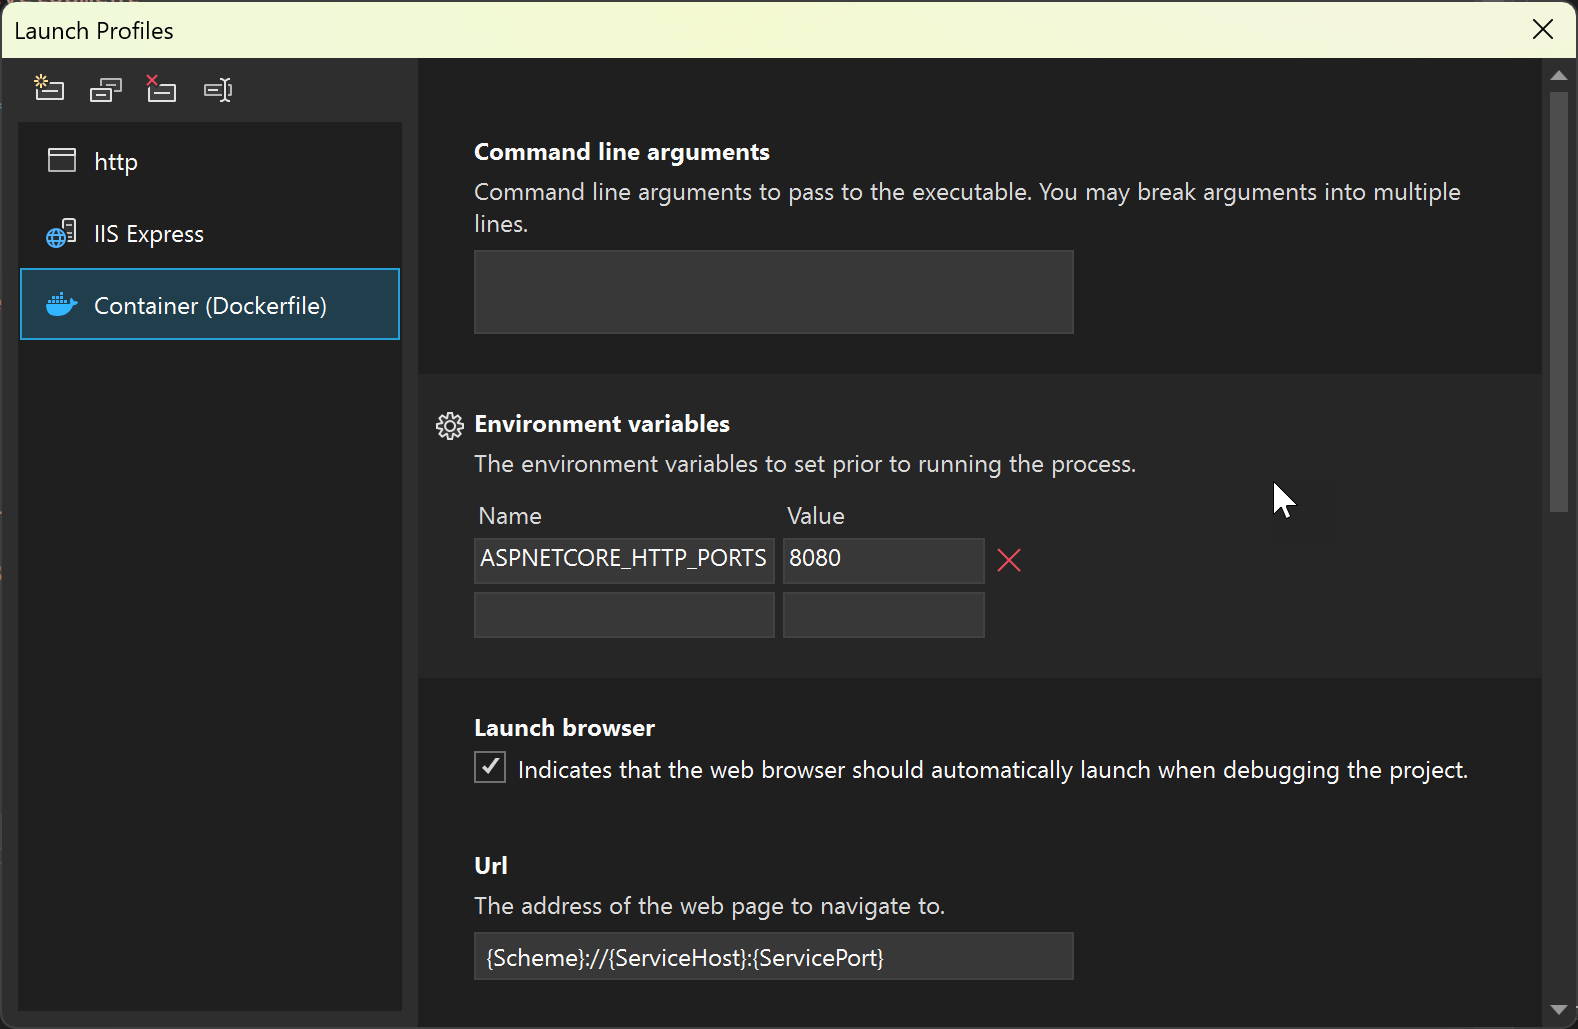The image size is (1578, 1029).
Task: Duplicate the selected launch profile
Action: coord(105,90)
